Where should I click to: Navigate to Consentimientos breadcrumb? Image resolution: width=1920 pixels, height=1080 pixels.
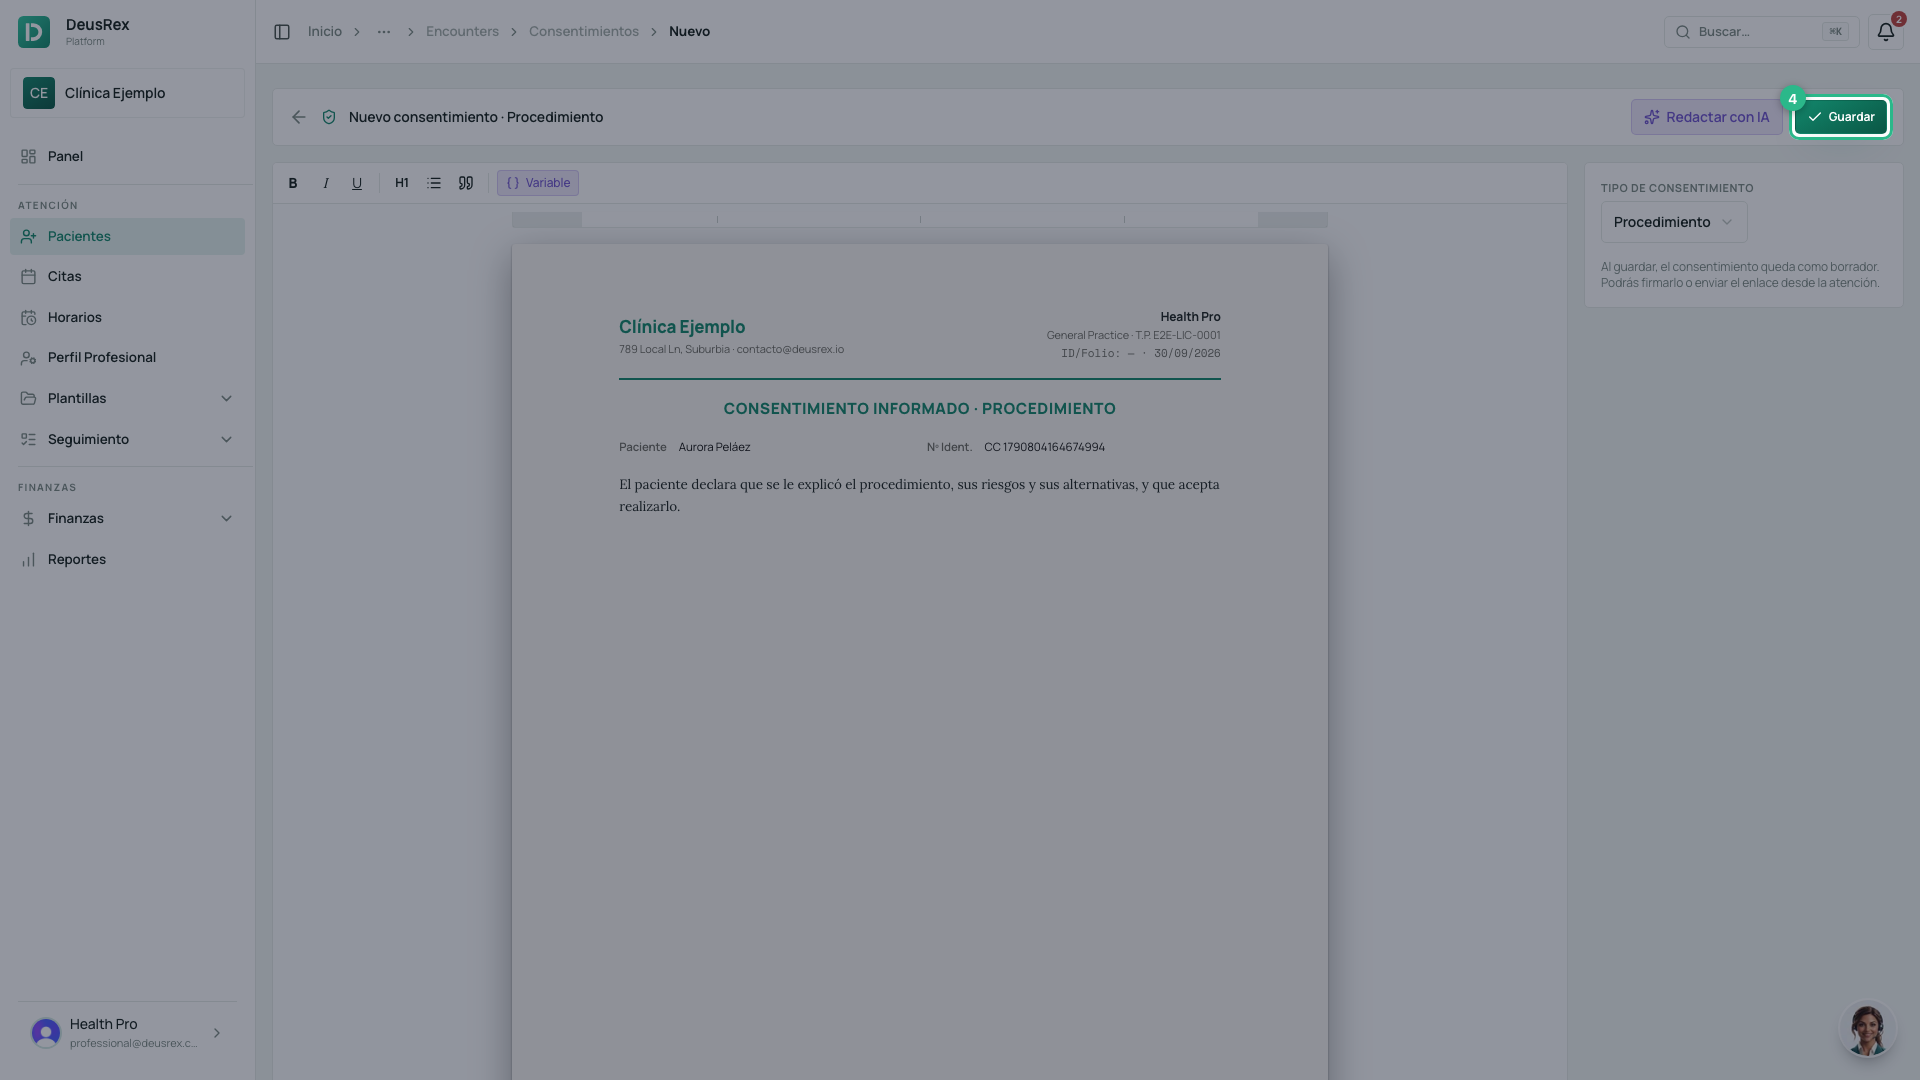(584, 32)
